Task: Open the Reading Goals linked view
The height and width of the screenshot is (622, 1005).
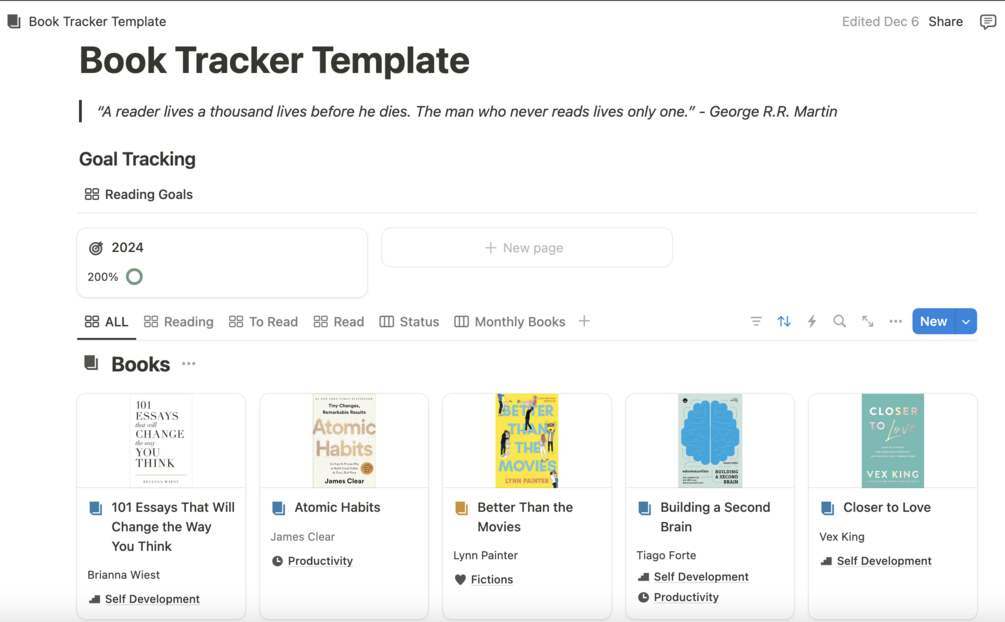Action: click(139, 194)
